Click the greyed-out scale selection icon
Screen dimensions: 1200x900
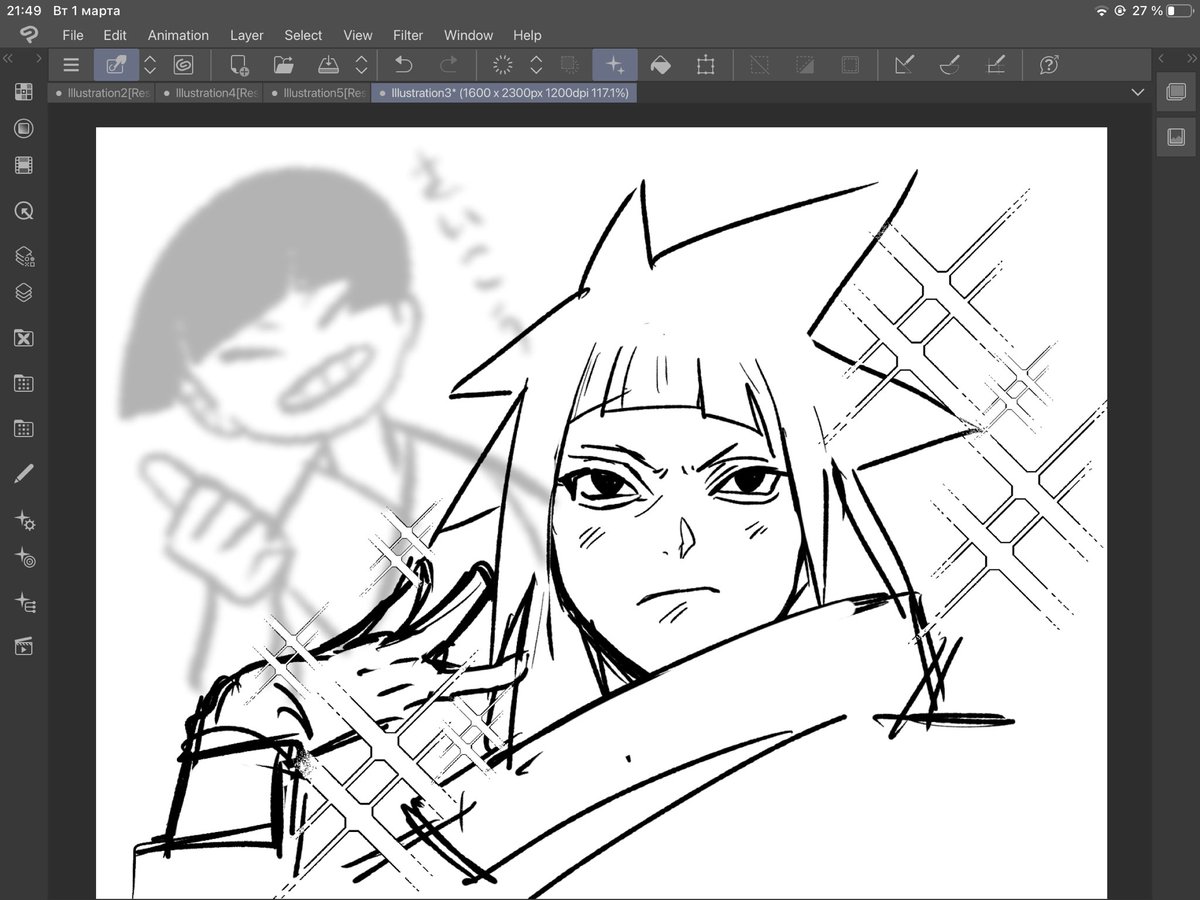coord(570,65)
